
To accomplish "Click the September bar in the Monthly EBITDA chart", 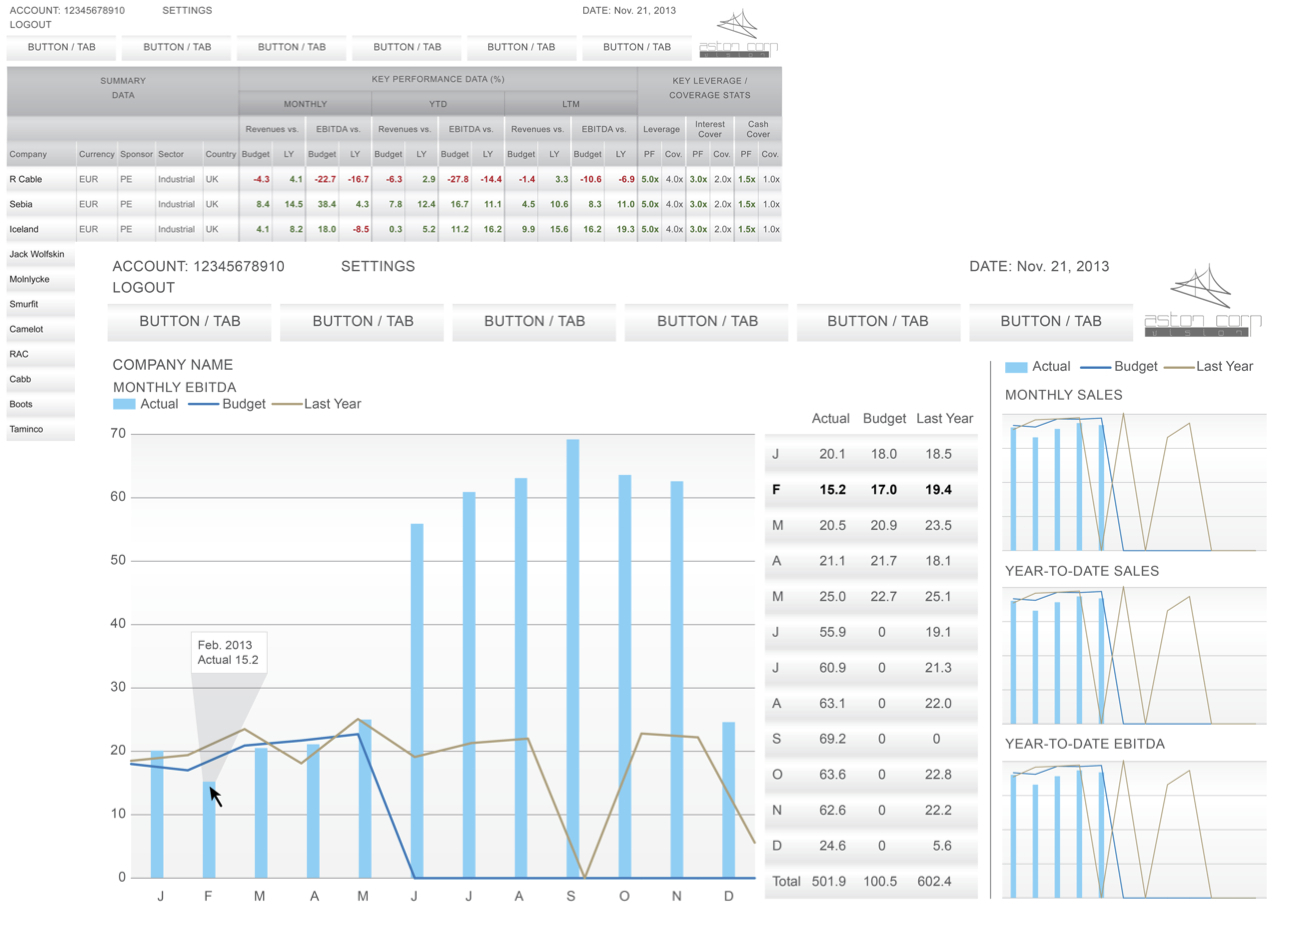I will [x=573, y=658].
